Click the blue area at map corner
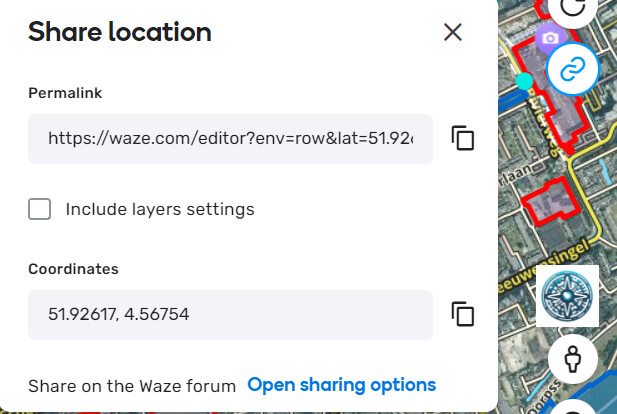Screen dimensions: 617x414 [603, 393]
